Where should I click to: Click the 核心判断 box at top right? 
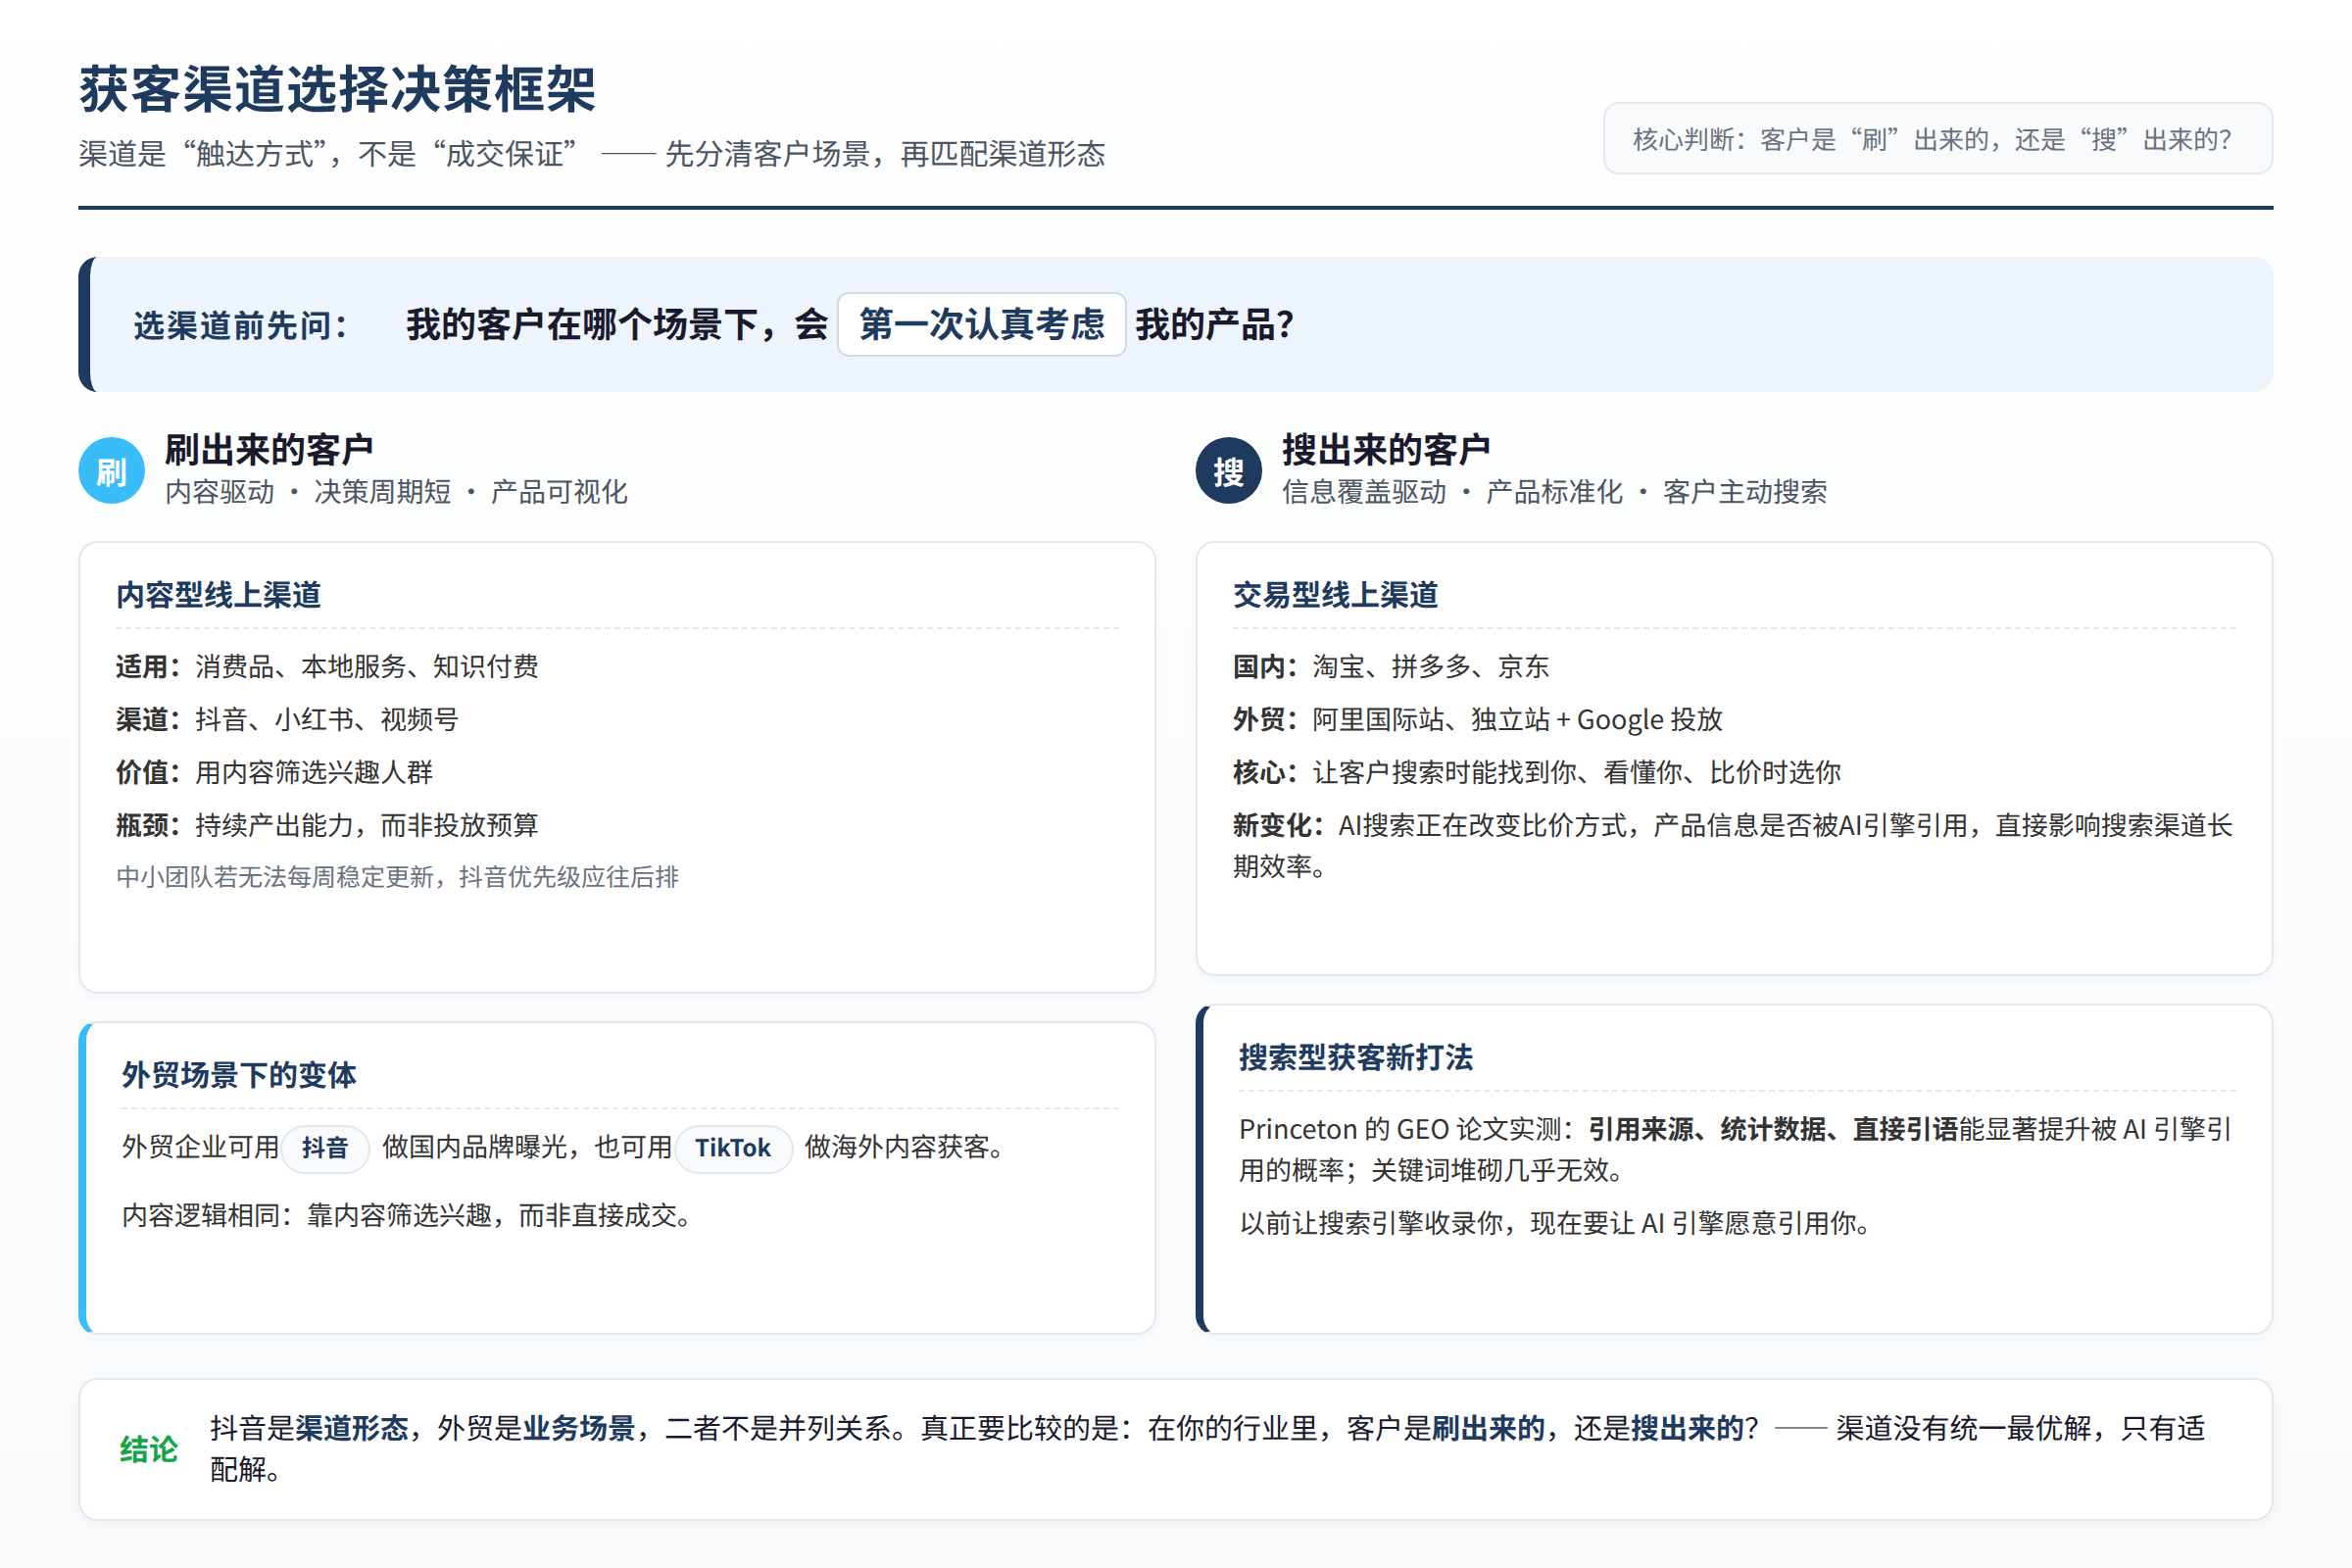click(x=1937, y=139)
